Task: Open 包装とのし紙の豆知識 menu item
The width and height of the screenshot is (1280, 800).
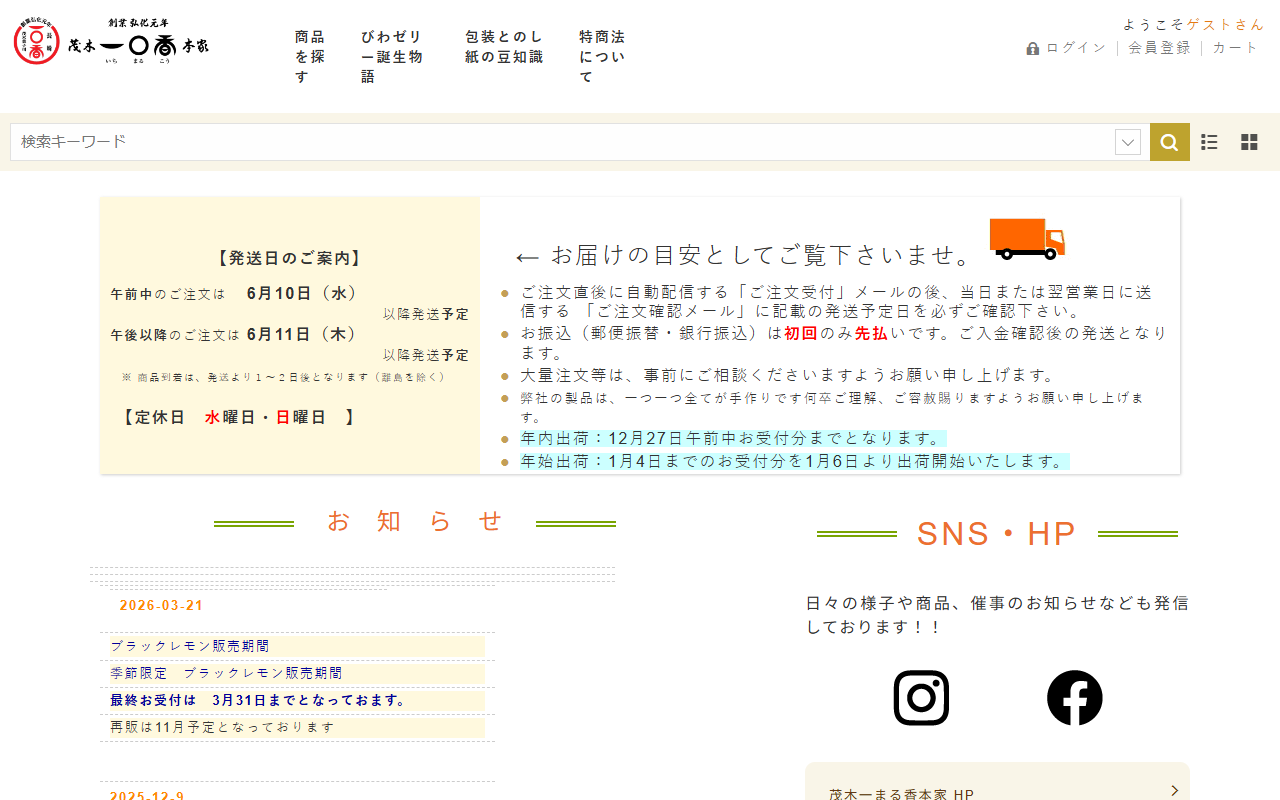Action: 504,47
